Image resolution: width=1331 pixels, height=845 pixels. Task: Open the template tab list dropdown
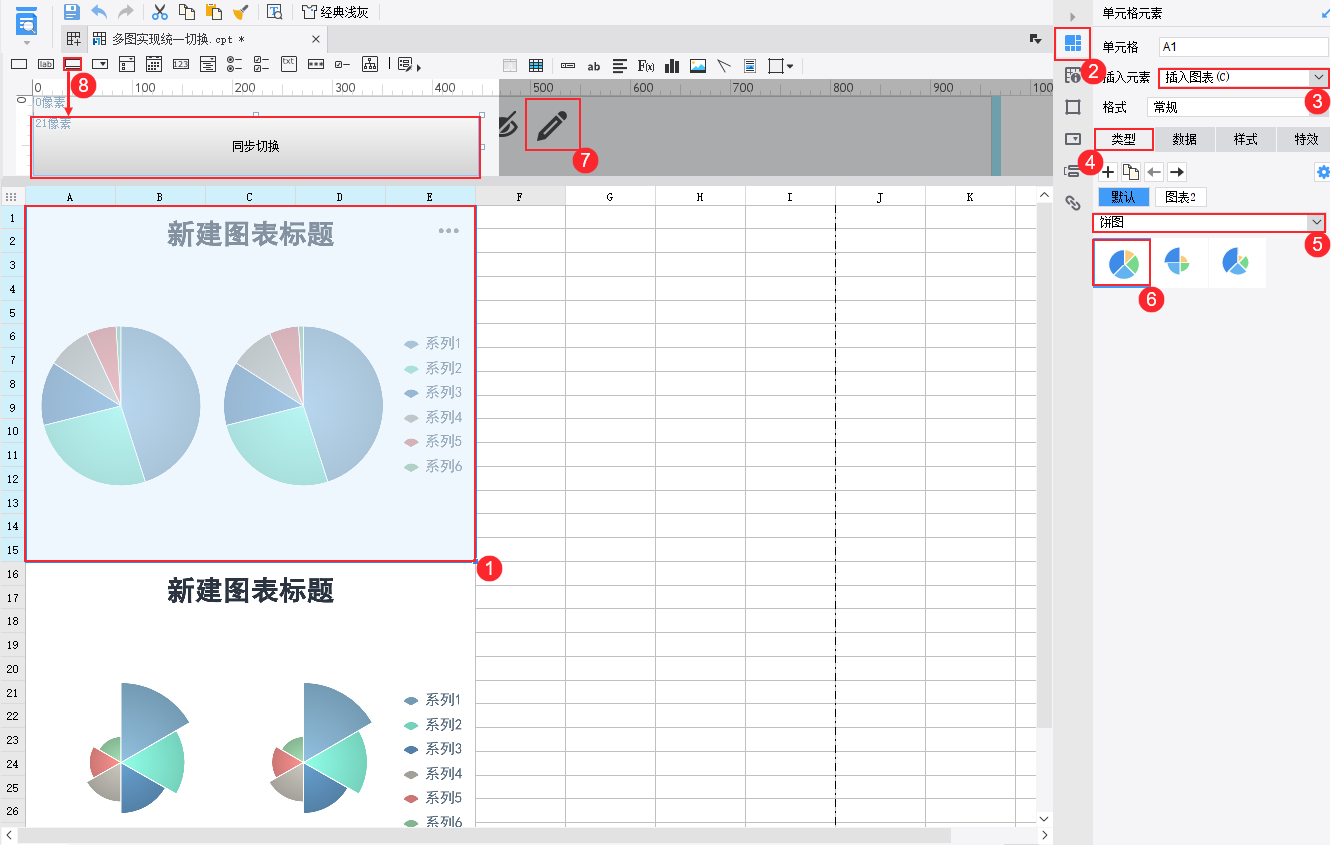pos(1036,38)
